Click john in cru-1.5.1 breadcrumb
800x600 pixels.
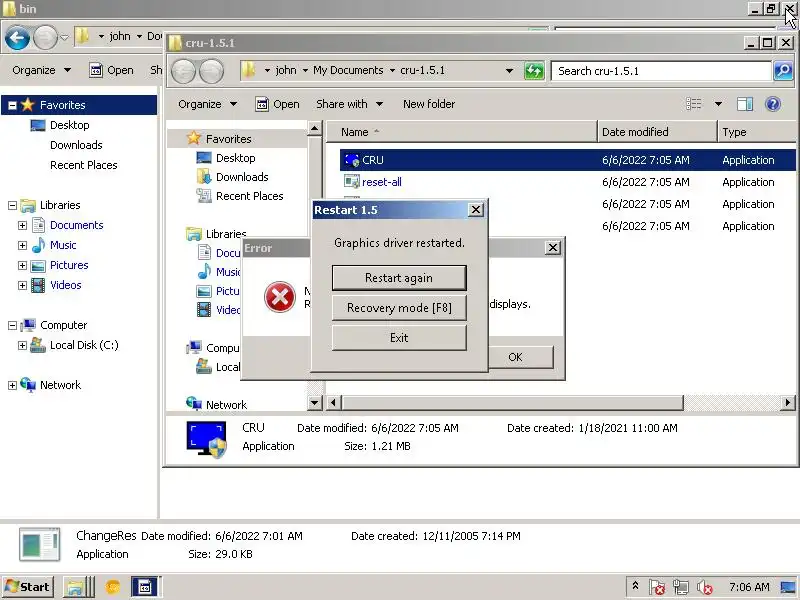(286, 70)
